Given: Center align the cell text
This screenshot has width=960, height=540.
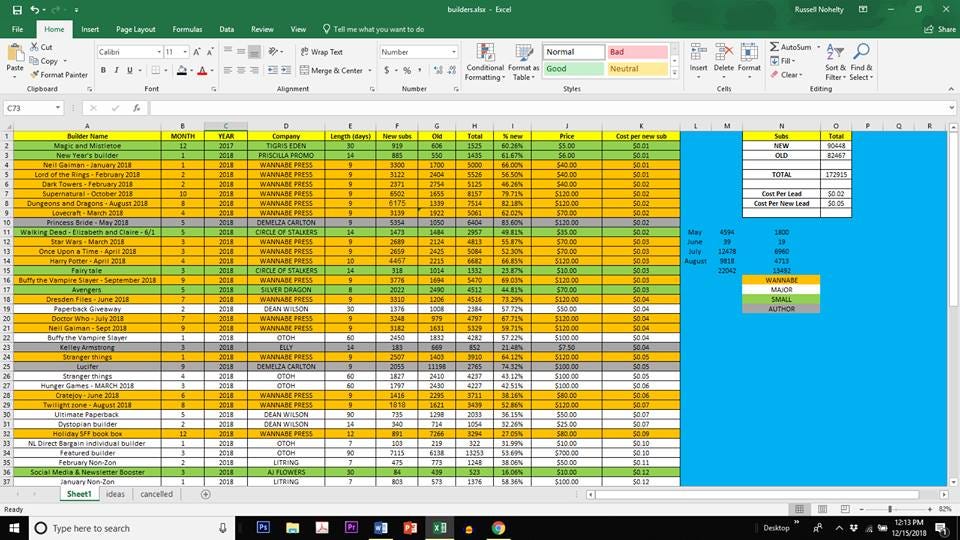Looking at the screenshot, I should (241, 71).
